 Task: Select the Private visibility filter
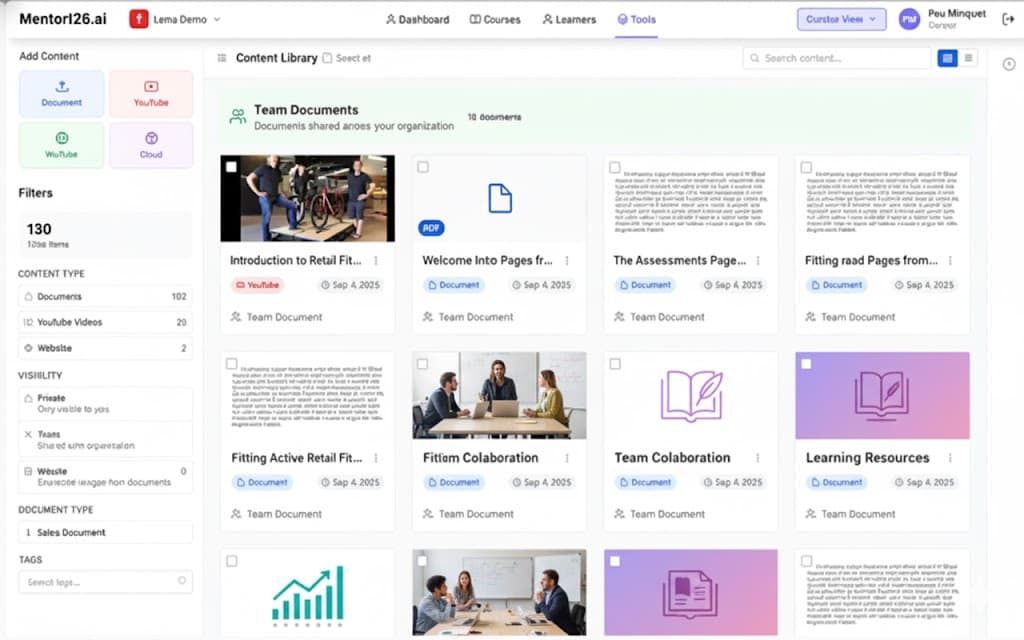click(105, 402)
